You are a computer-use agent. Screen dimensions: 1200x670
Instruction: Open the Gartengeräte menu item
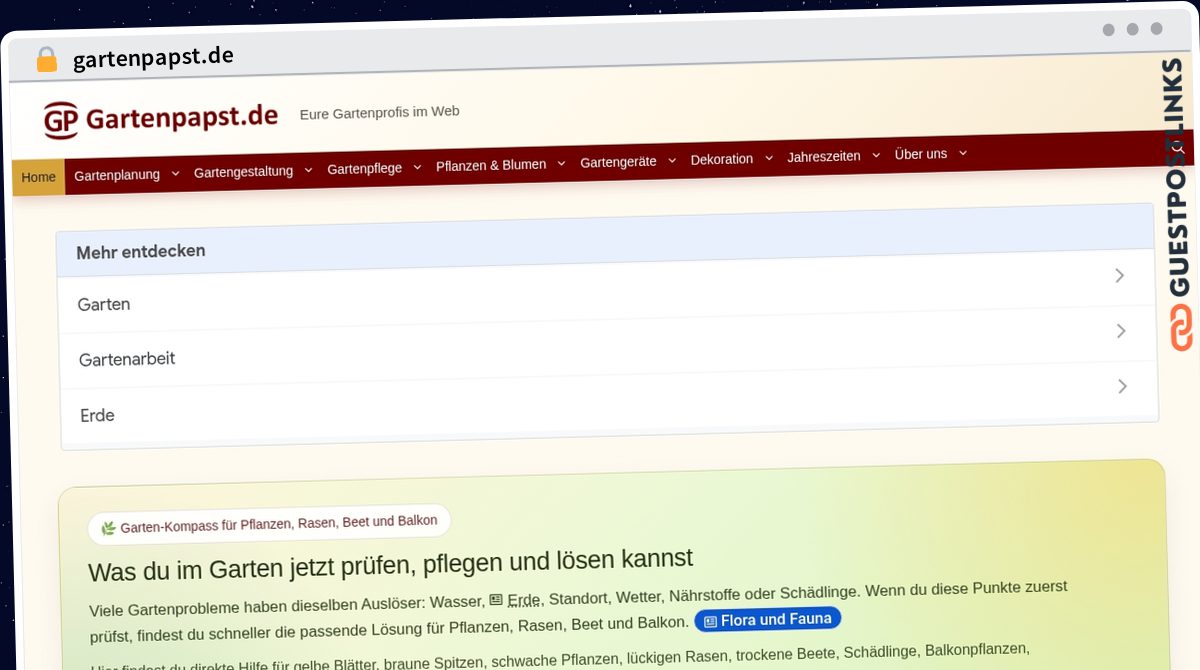[619, 162]
